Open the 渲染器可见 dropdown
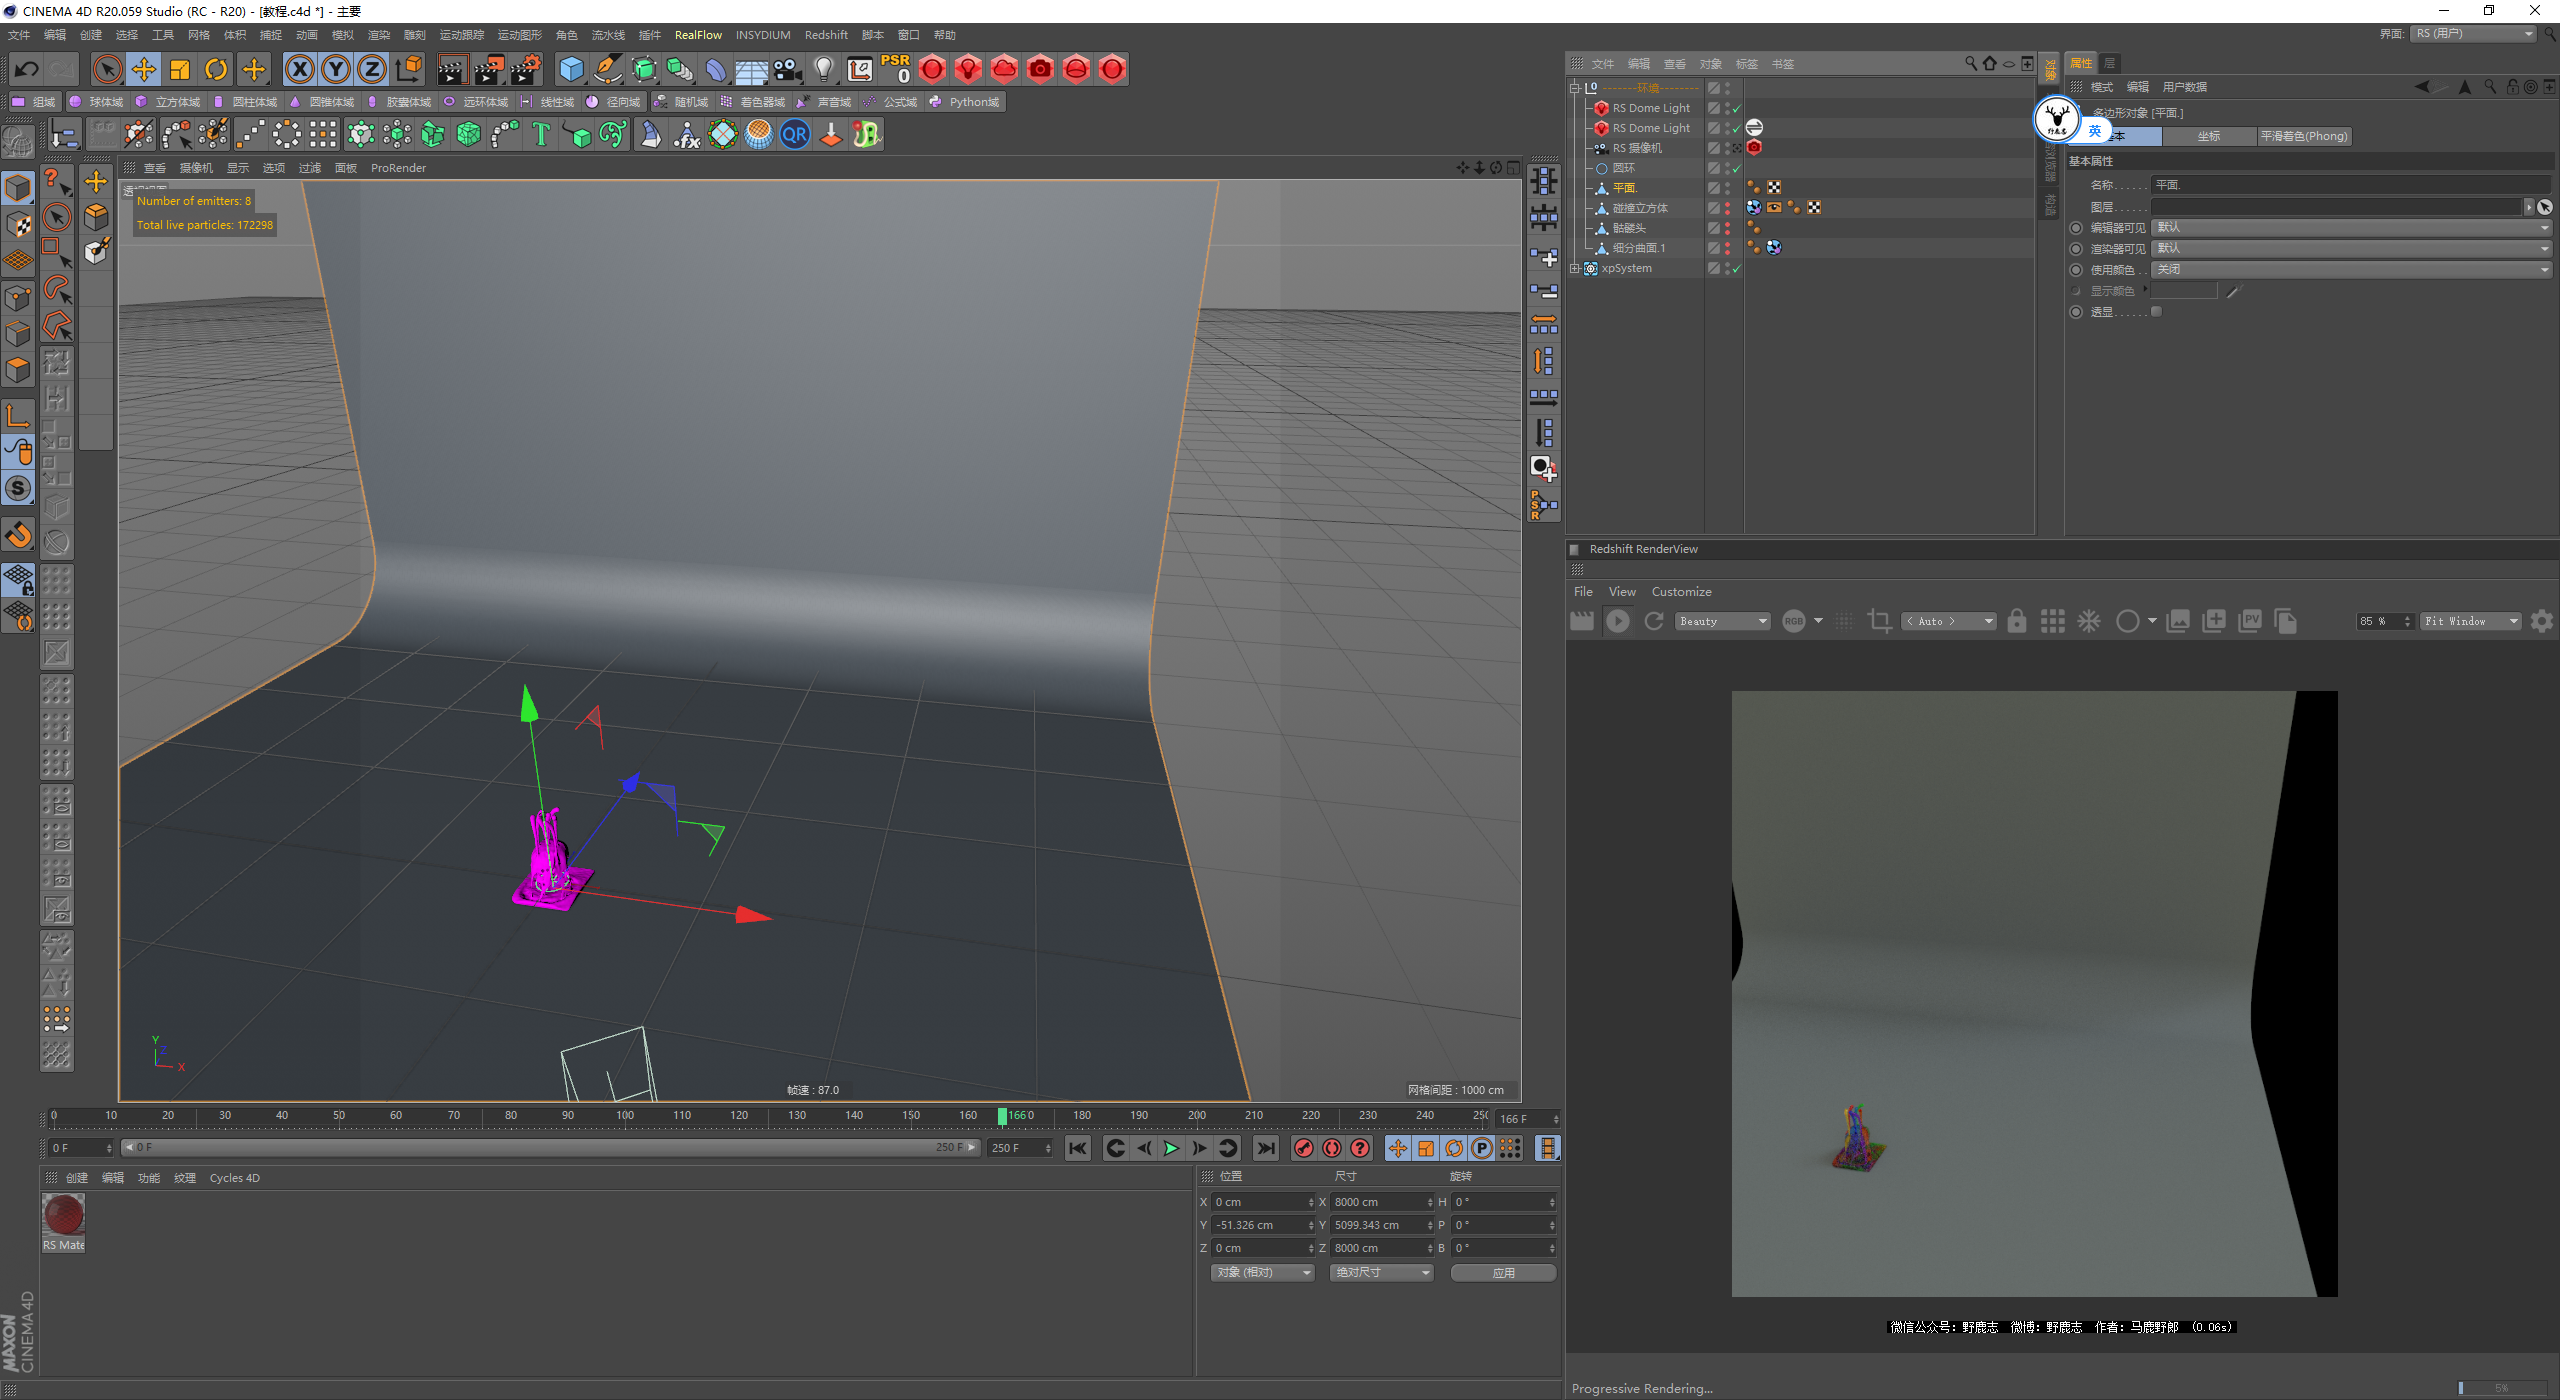 pos(2352,249)
